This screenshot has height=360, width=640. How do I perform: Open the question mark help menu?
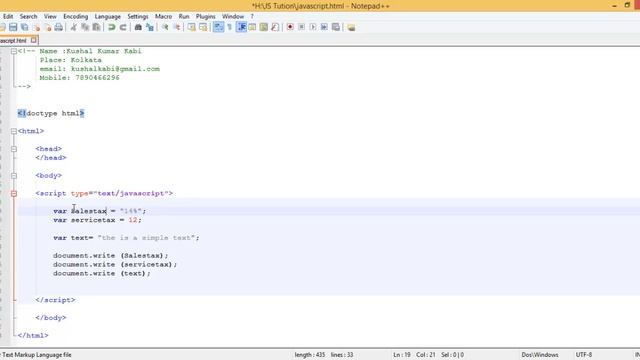[x=252, y=16]
